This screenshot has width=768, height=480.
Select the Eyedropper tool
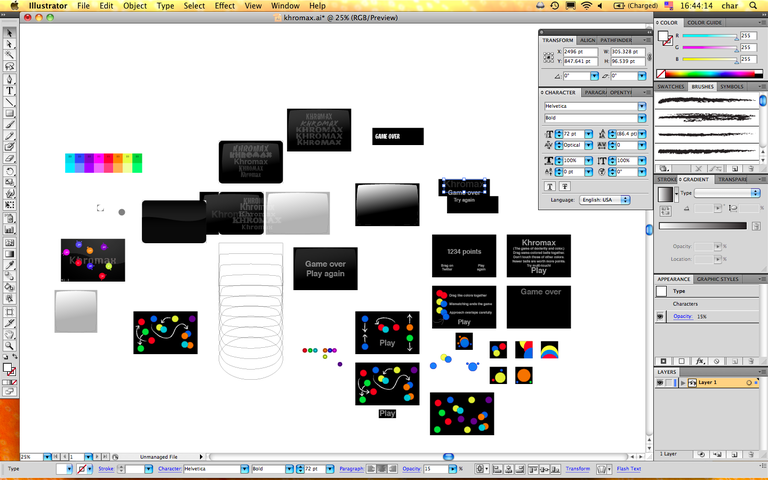pyautogui.click(x=9, y=265)
